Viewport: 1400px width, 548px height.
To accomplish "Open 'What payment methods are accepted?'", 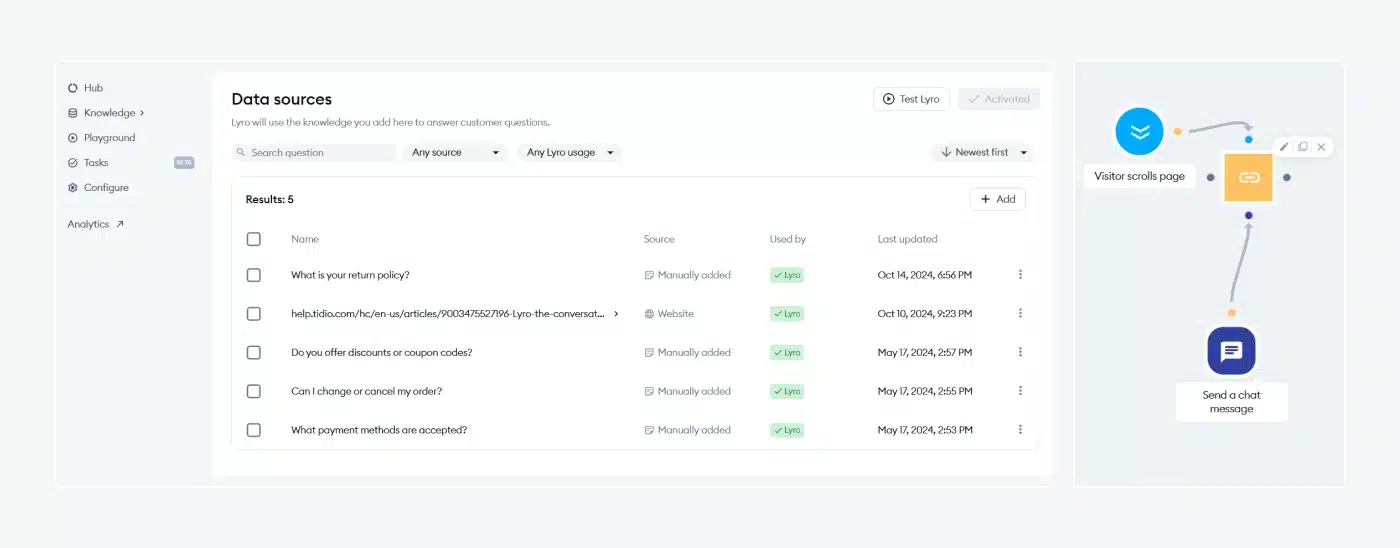I will [x=379, y=430].
